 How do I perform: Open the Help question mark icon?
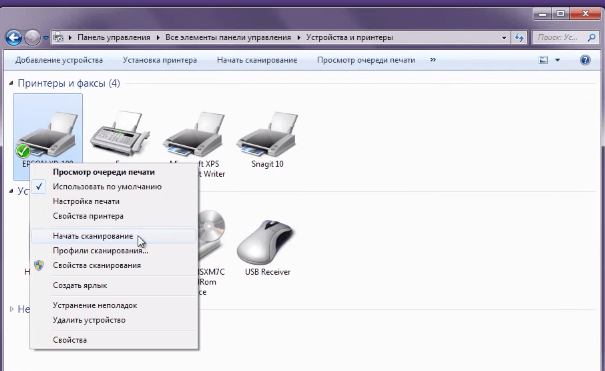tap(585, 60)
